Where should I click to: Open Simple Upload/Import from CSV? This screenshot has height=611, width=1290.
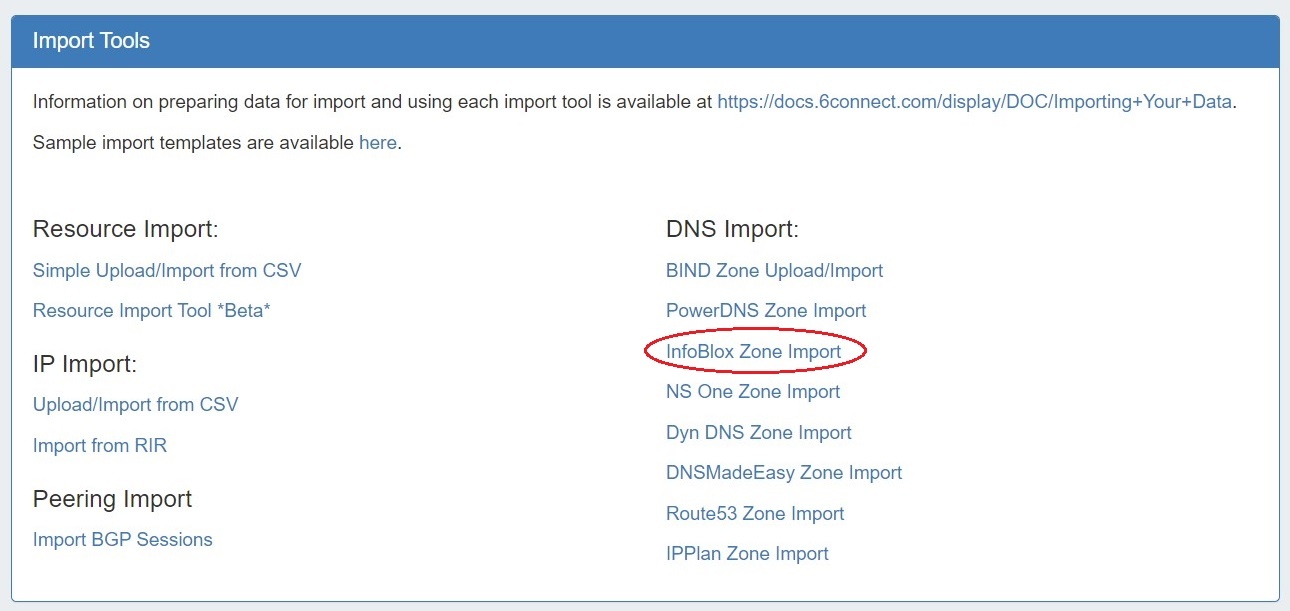tap(167, 270)
